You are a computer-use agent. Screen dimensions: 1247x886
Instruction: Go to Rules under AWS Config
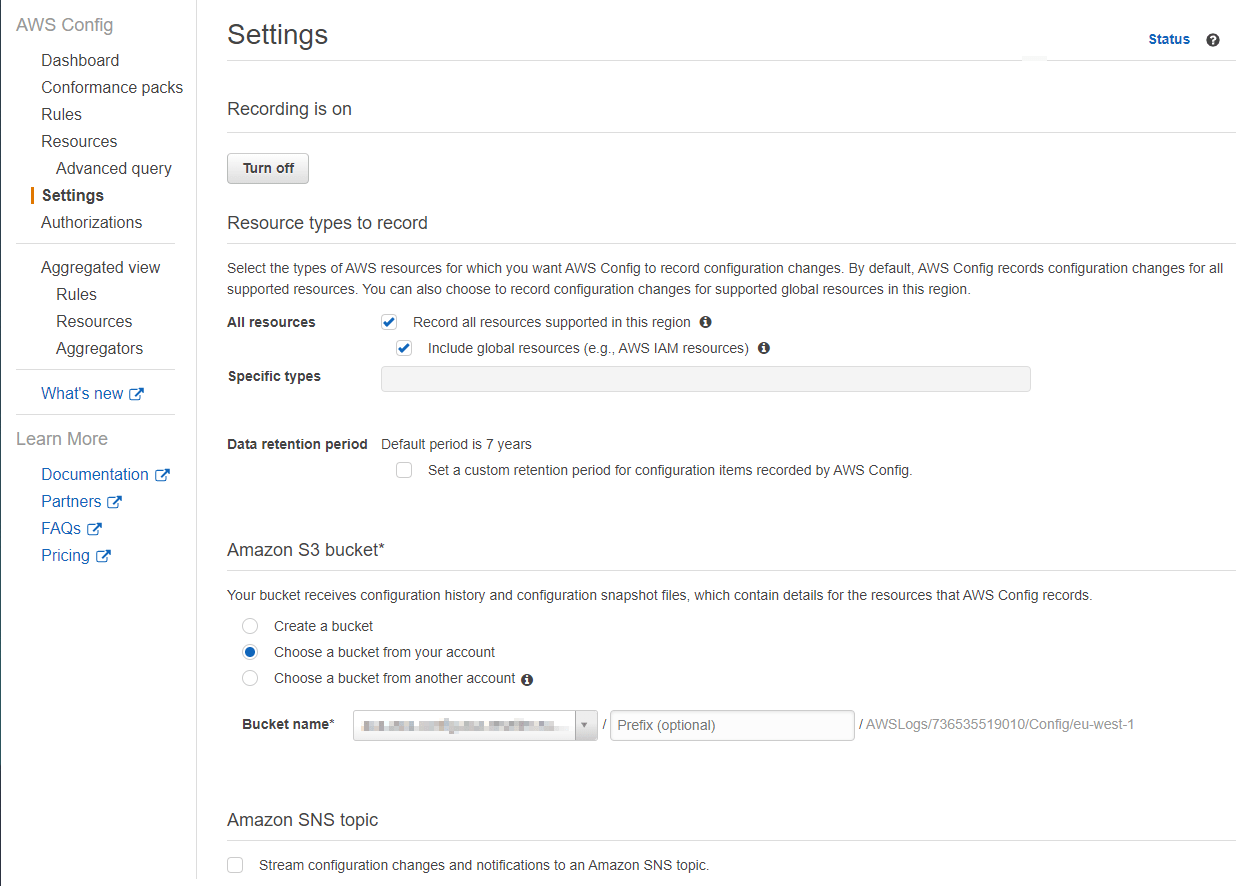(x=61, y=114)
